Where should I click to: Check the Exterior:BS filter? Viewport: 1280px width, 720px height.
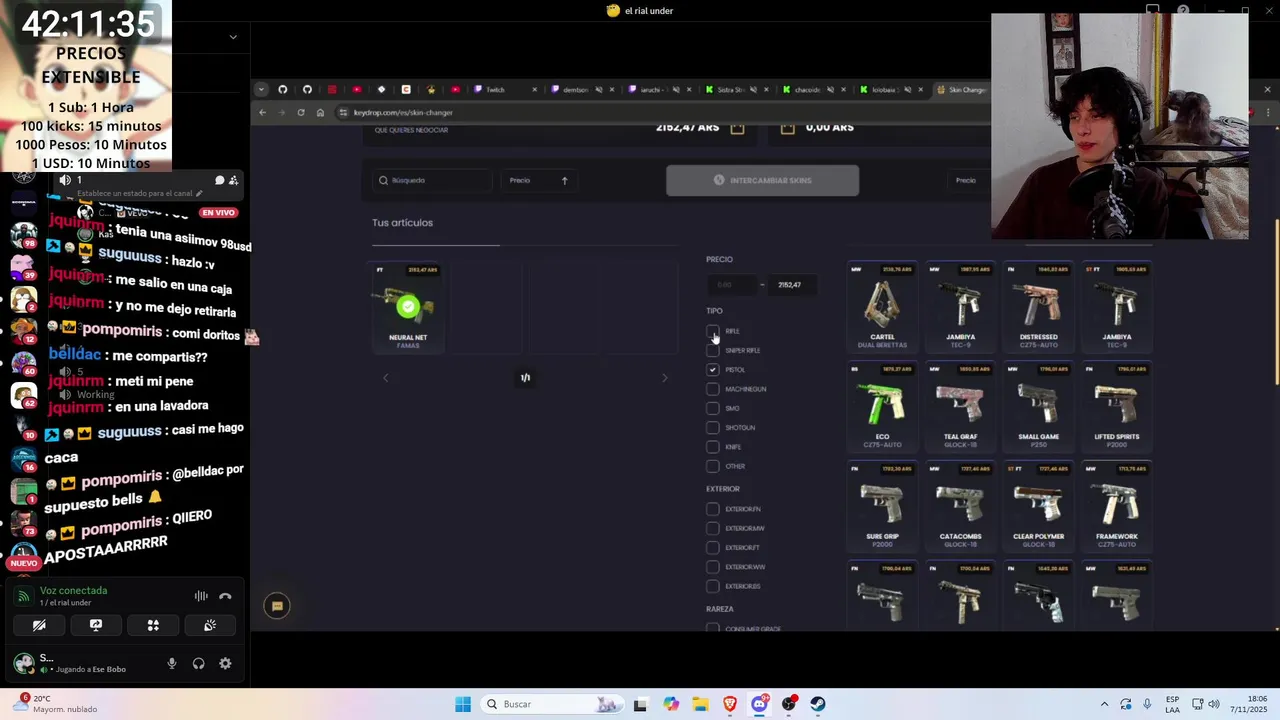712,586
